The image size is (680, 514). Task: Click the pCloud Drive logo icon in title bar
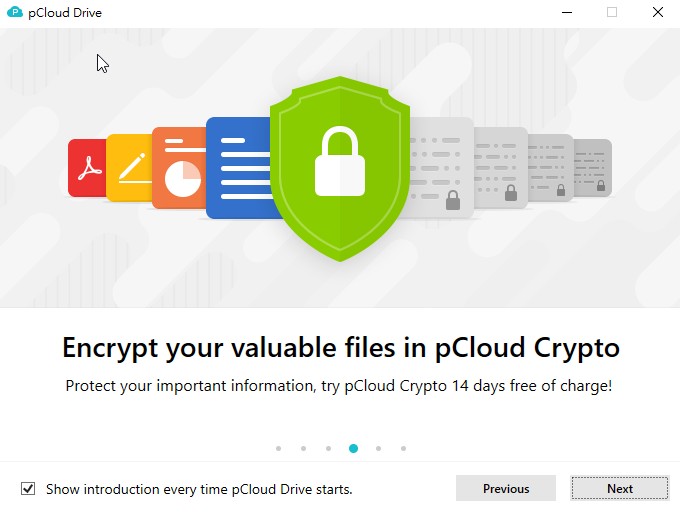pyautogui.click(x=15, y=13)
